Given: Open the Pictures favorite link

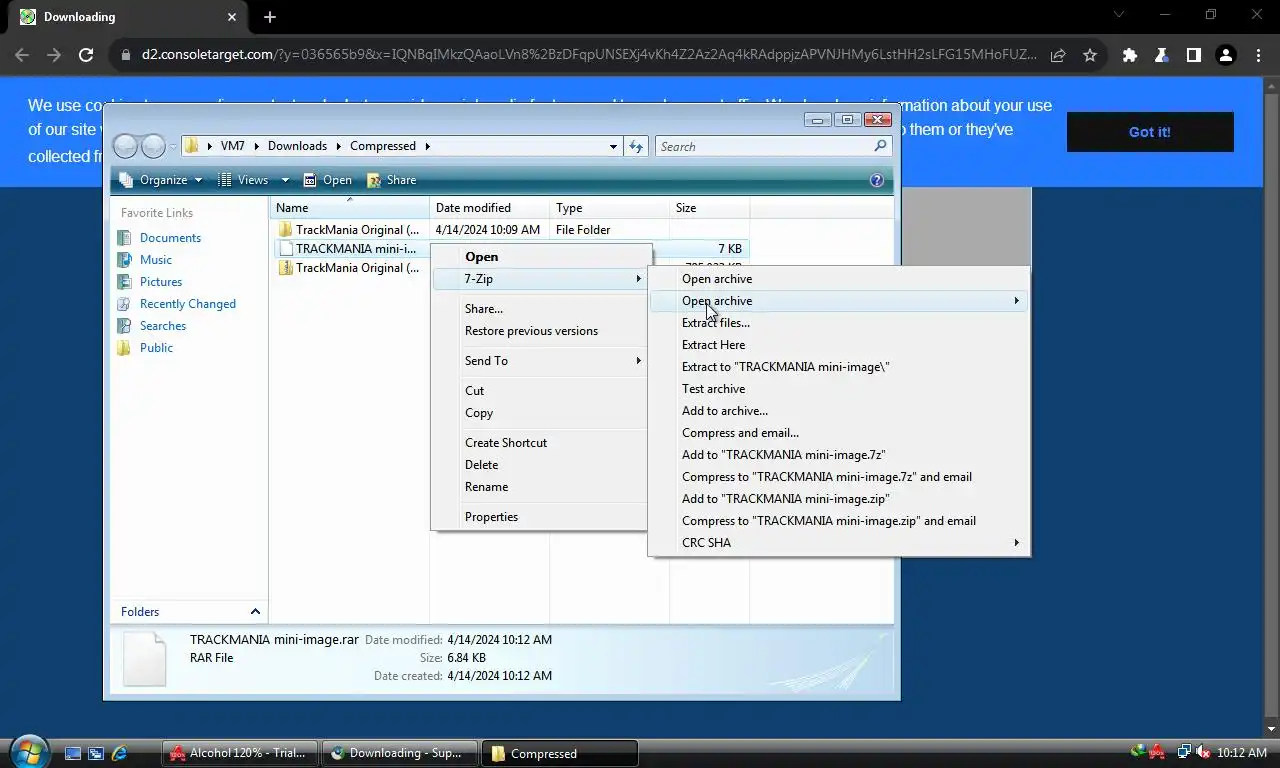Looking at the screenshot, I should [161, 282].
